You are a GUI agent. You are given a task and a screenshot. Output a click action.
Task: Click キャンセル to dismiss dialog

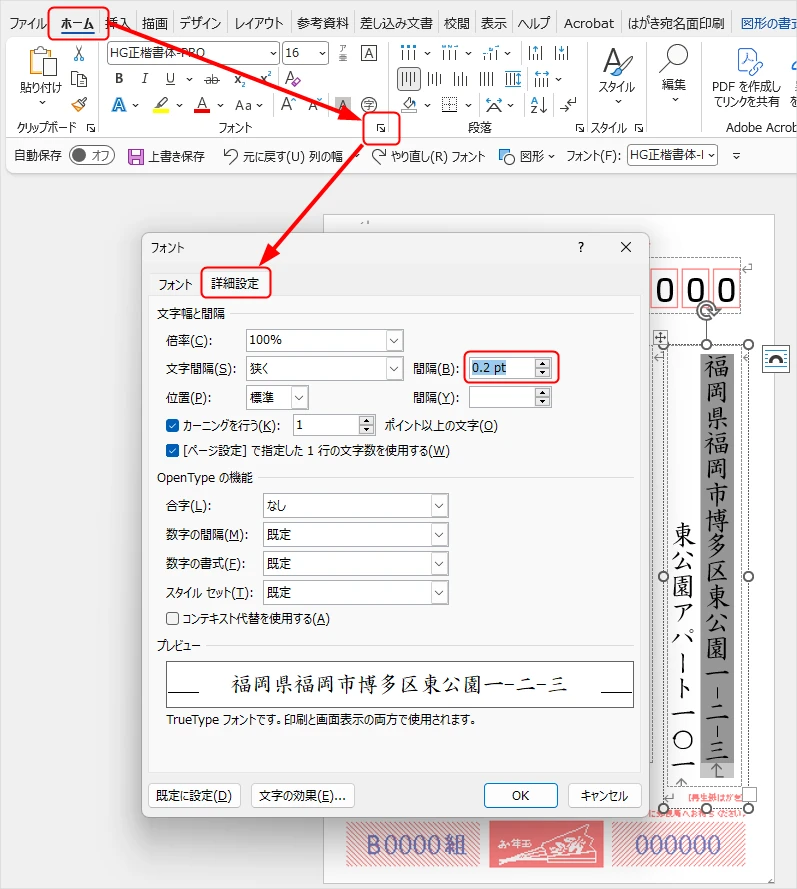tap(604, 795)
